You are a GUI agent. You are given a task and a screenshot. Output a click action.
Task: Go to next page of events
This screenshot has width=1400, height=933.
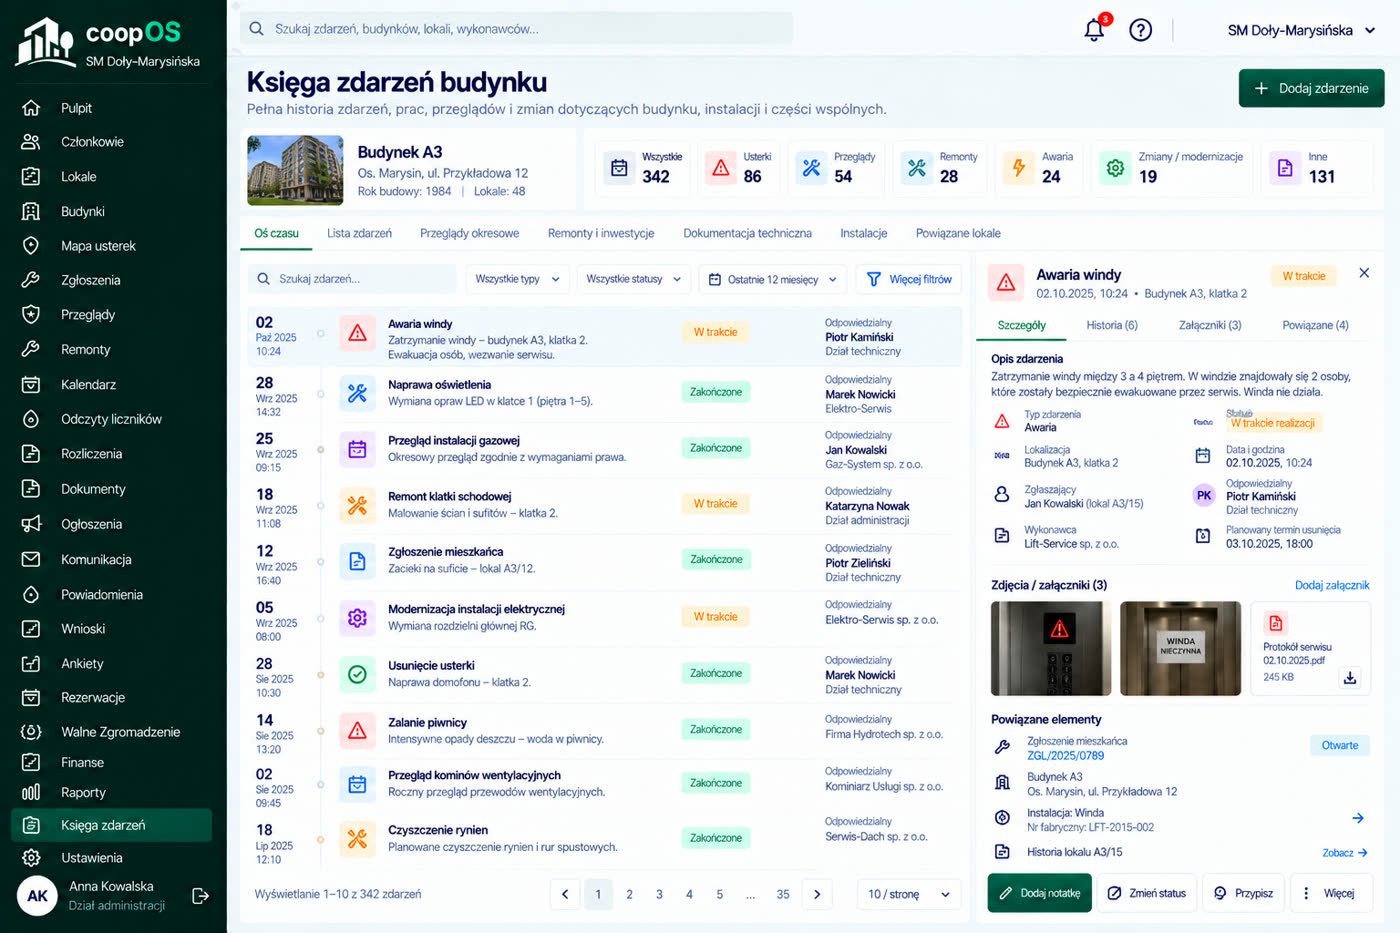click(x=817, y=894)
